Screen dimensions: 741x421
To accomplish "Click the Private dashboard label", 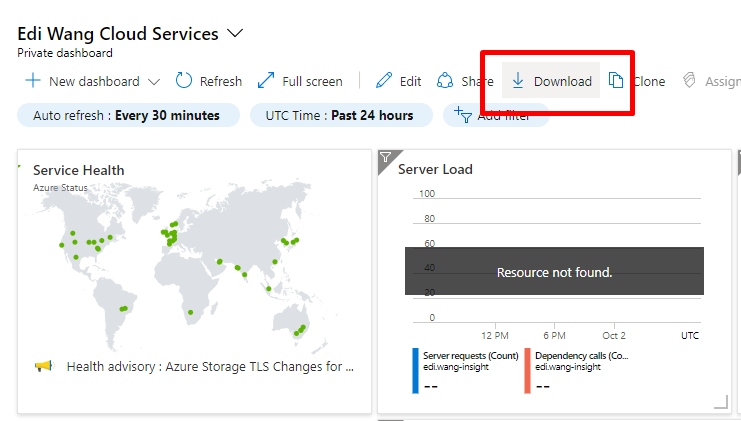I will pos(65,53).
